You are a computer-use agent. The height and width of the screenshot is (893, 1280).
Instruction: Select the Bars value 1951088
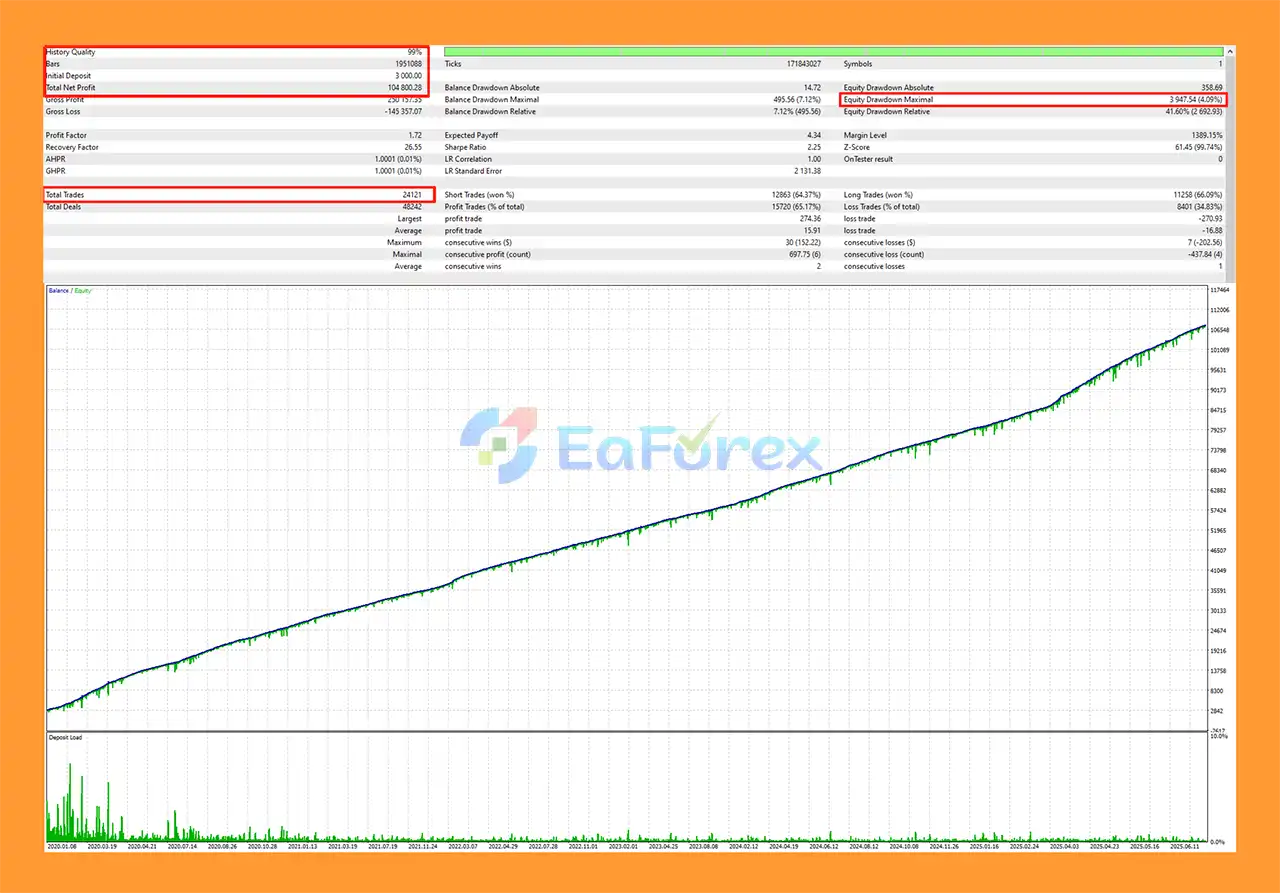407,64
